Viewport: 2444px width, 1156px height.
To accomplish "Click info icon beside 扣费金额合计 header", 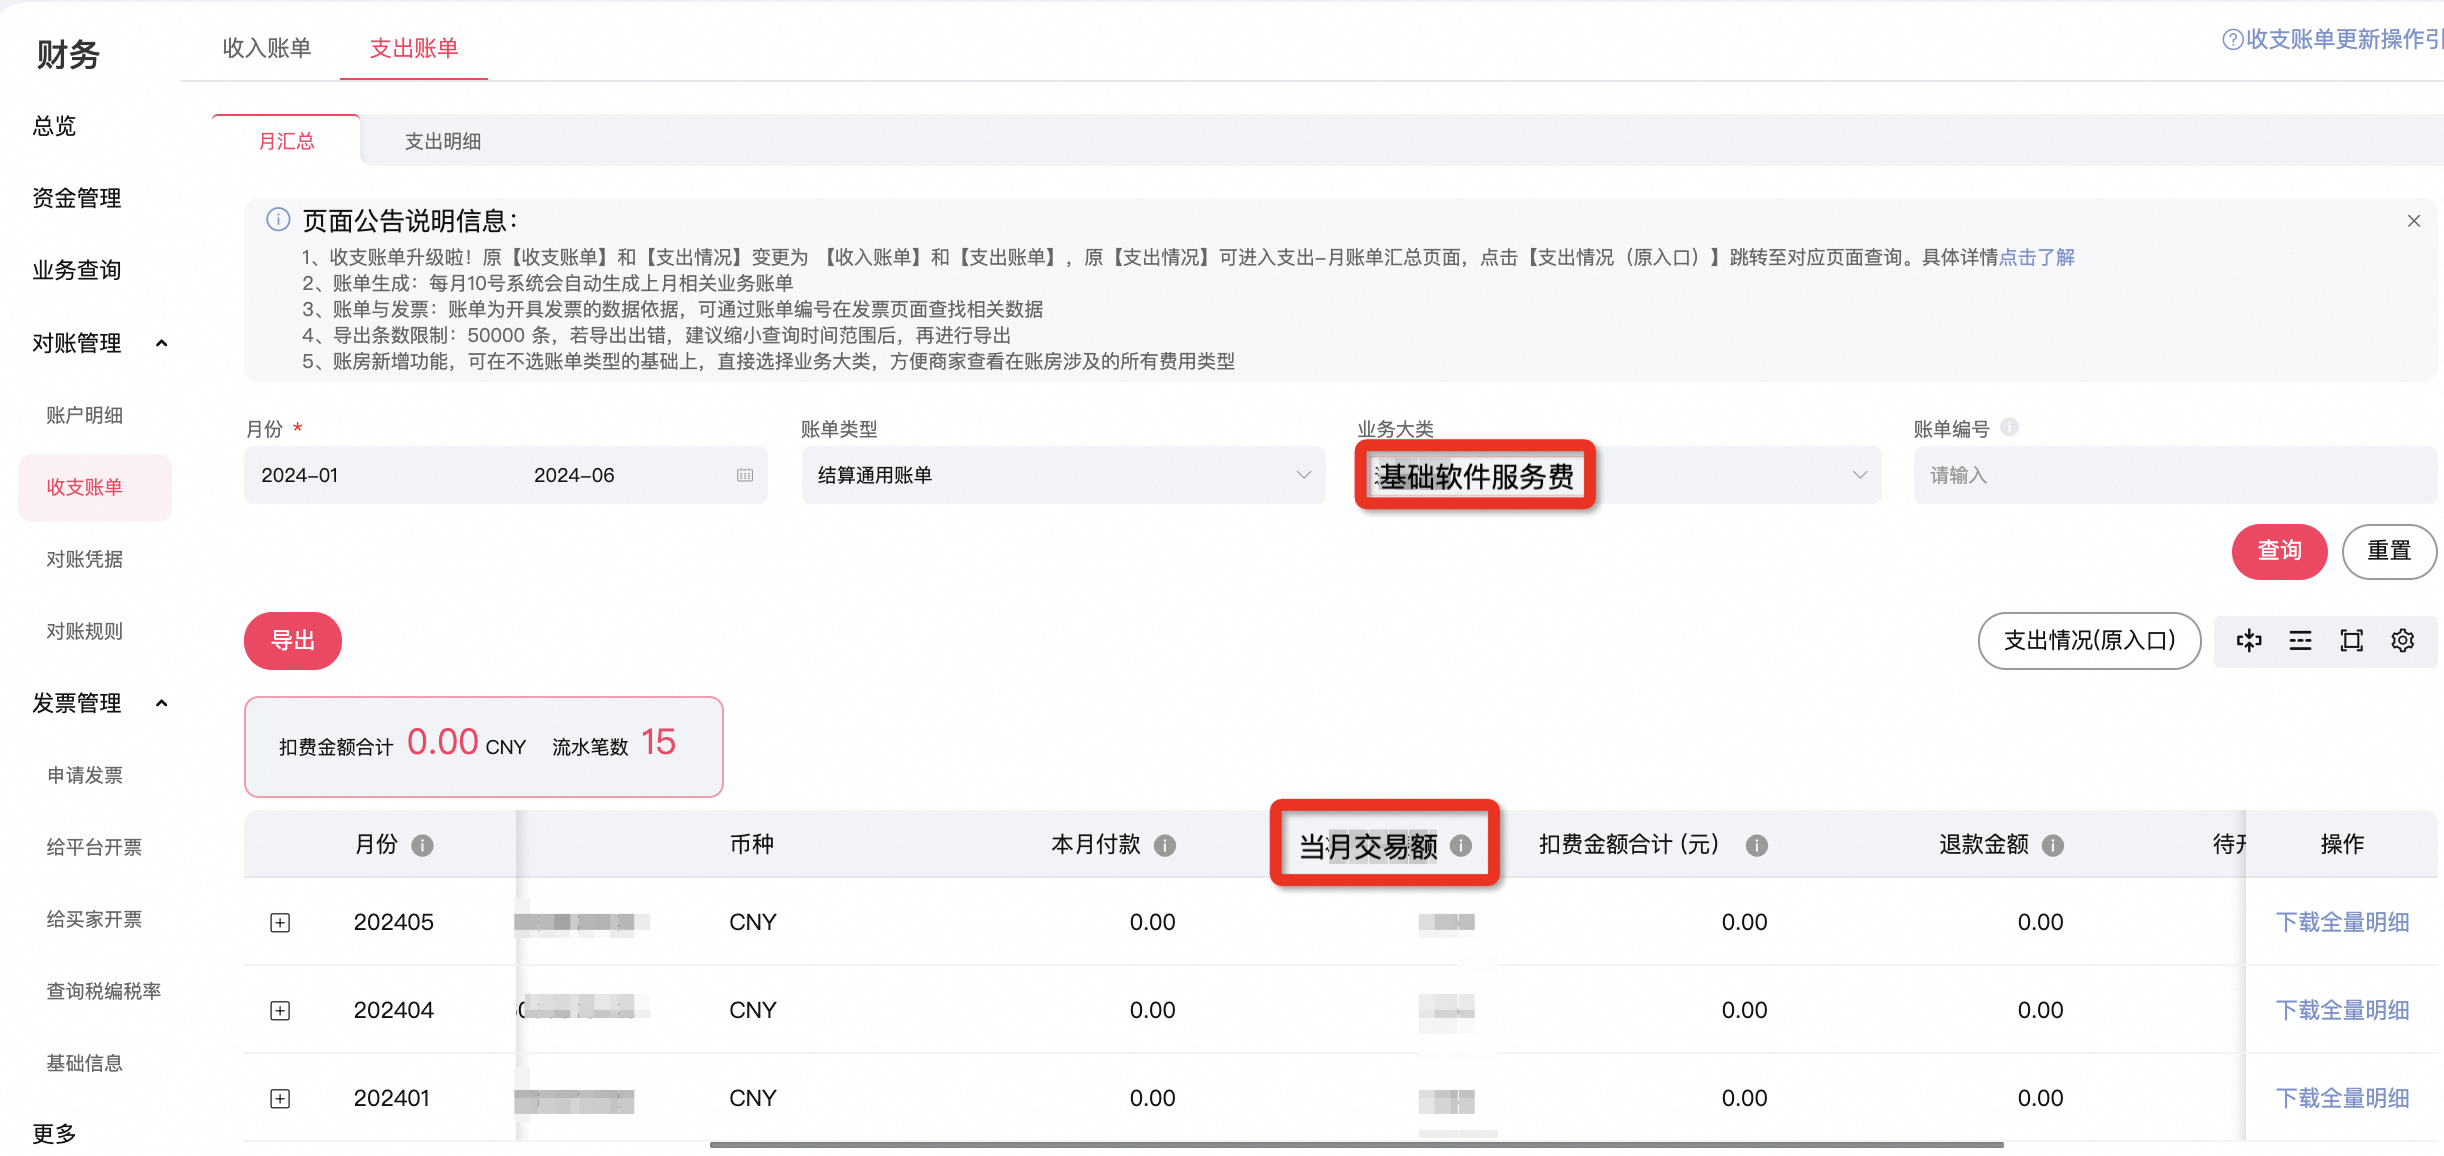I will [x=1757, y=846].
